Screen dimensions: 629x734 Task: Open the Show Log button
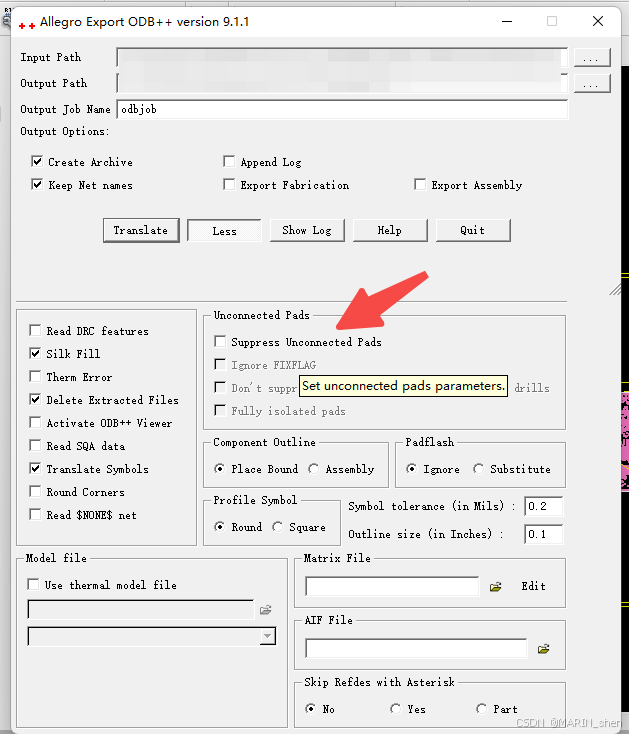click(307, 230)
